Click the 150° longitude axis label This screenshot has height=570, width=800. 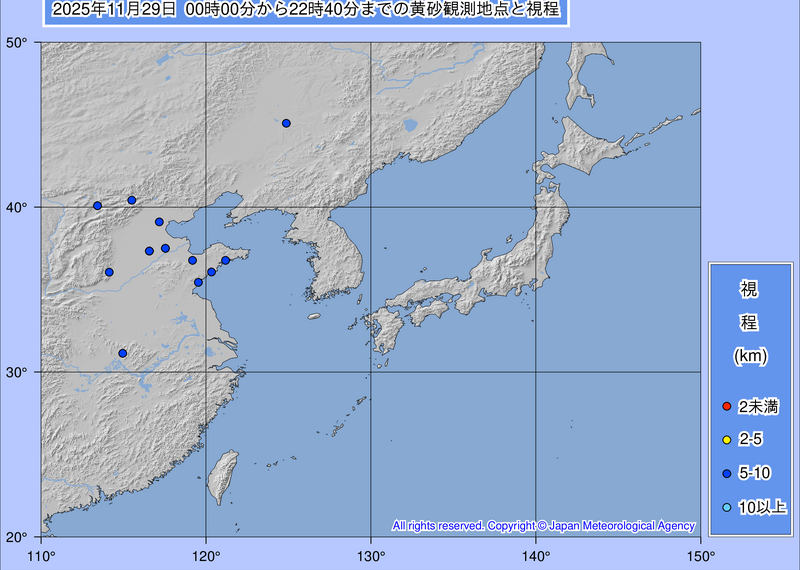pos(701,556)
